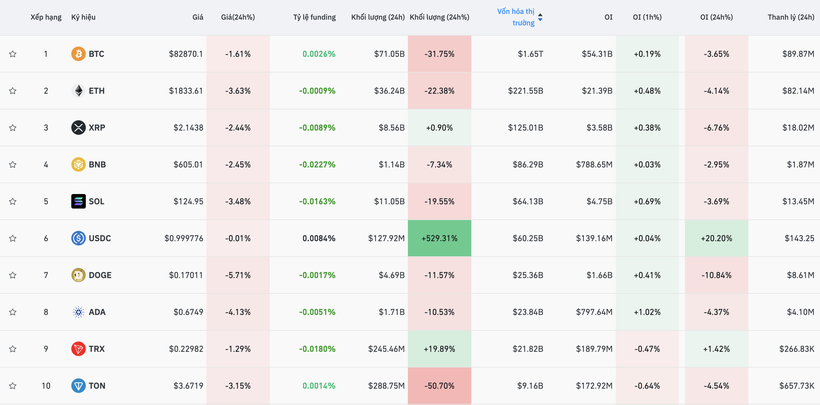Open the TON ticker link
Image resolution: width=820 pixels, height=405 pixels.
tap(97, 386)
